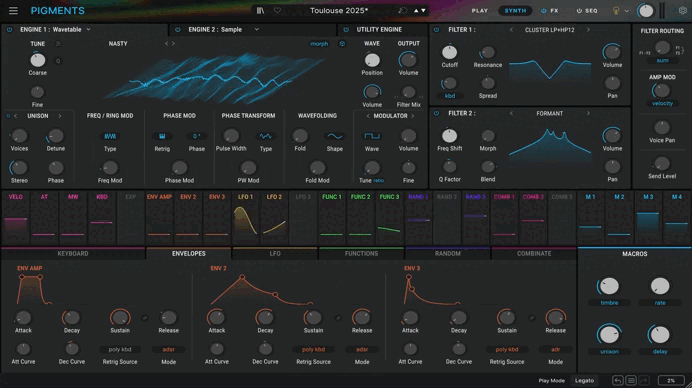Toggle Filter 1 power button

pyautogui.click(x=436, y=30)
